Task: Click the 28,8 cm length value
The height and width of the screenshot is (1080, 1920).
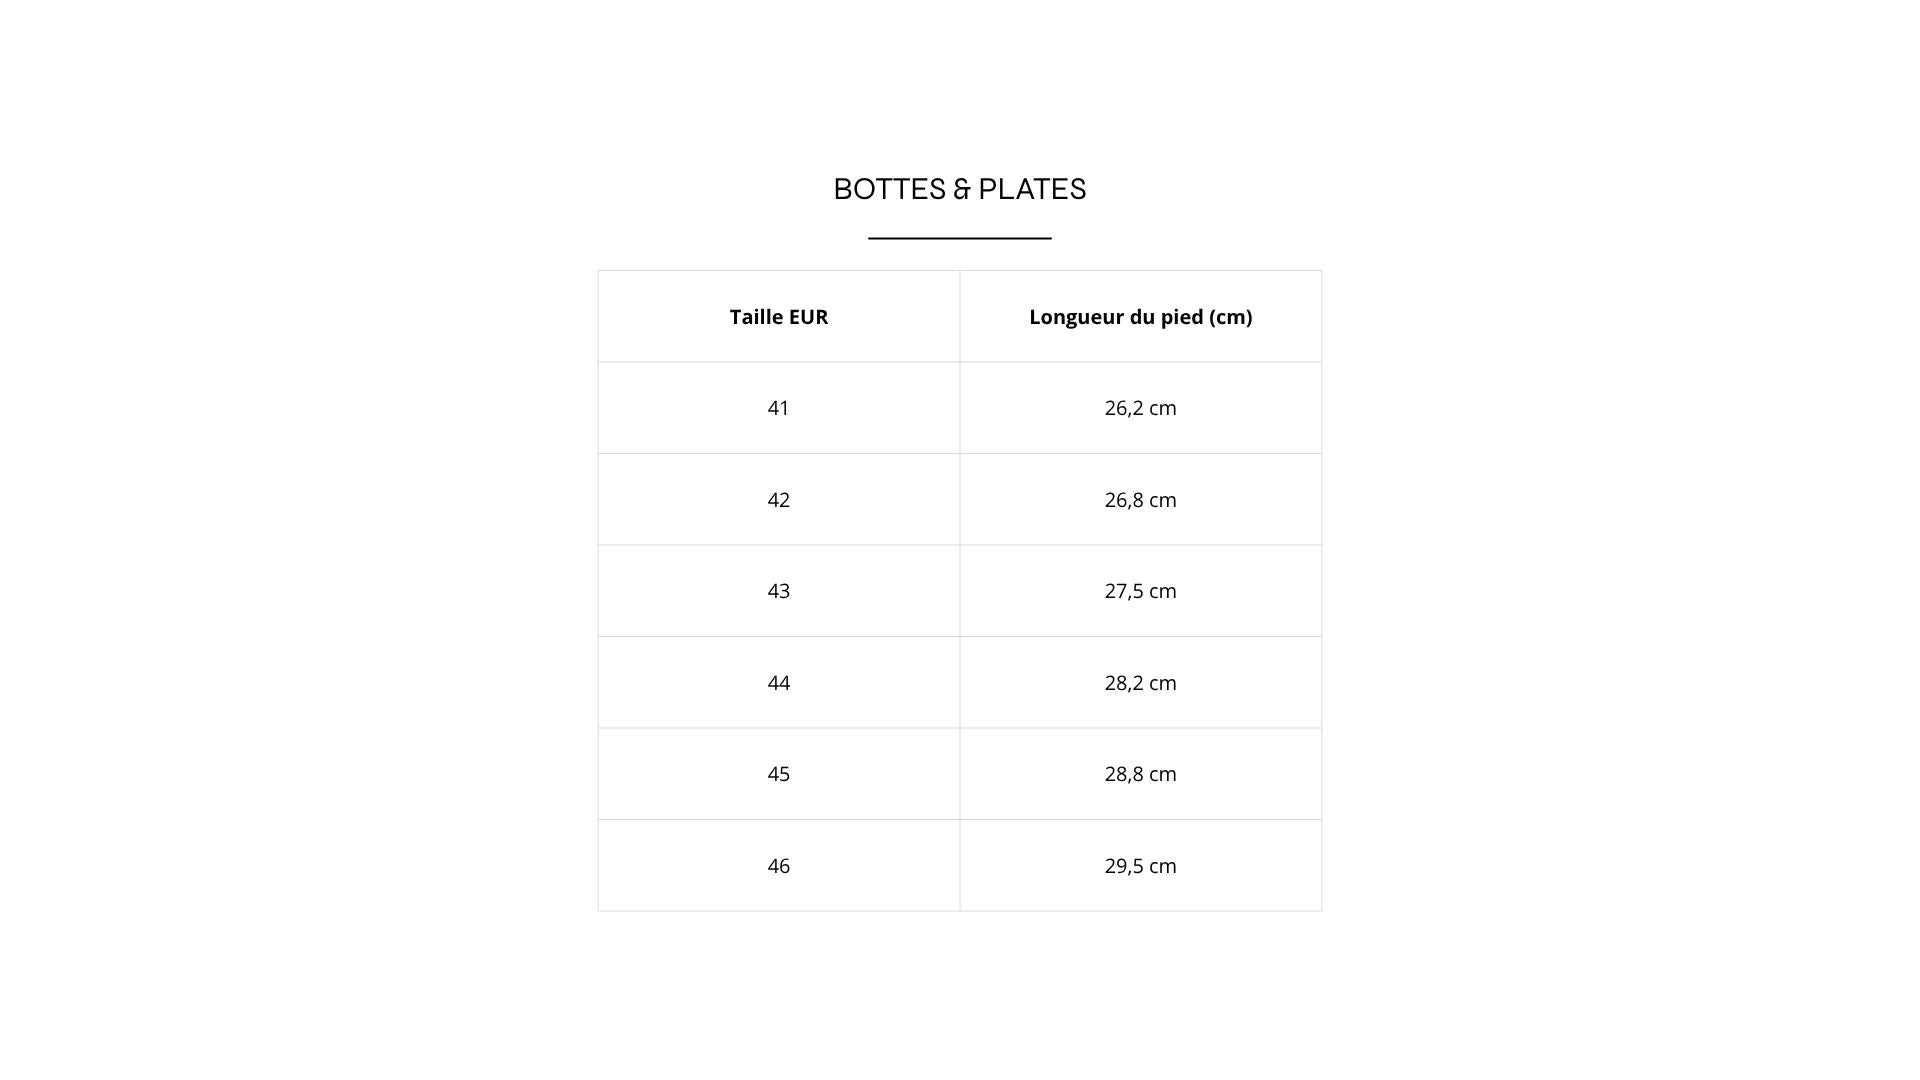Action: (1140, 774)
